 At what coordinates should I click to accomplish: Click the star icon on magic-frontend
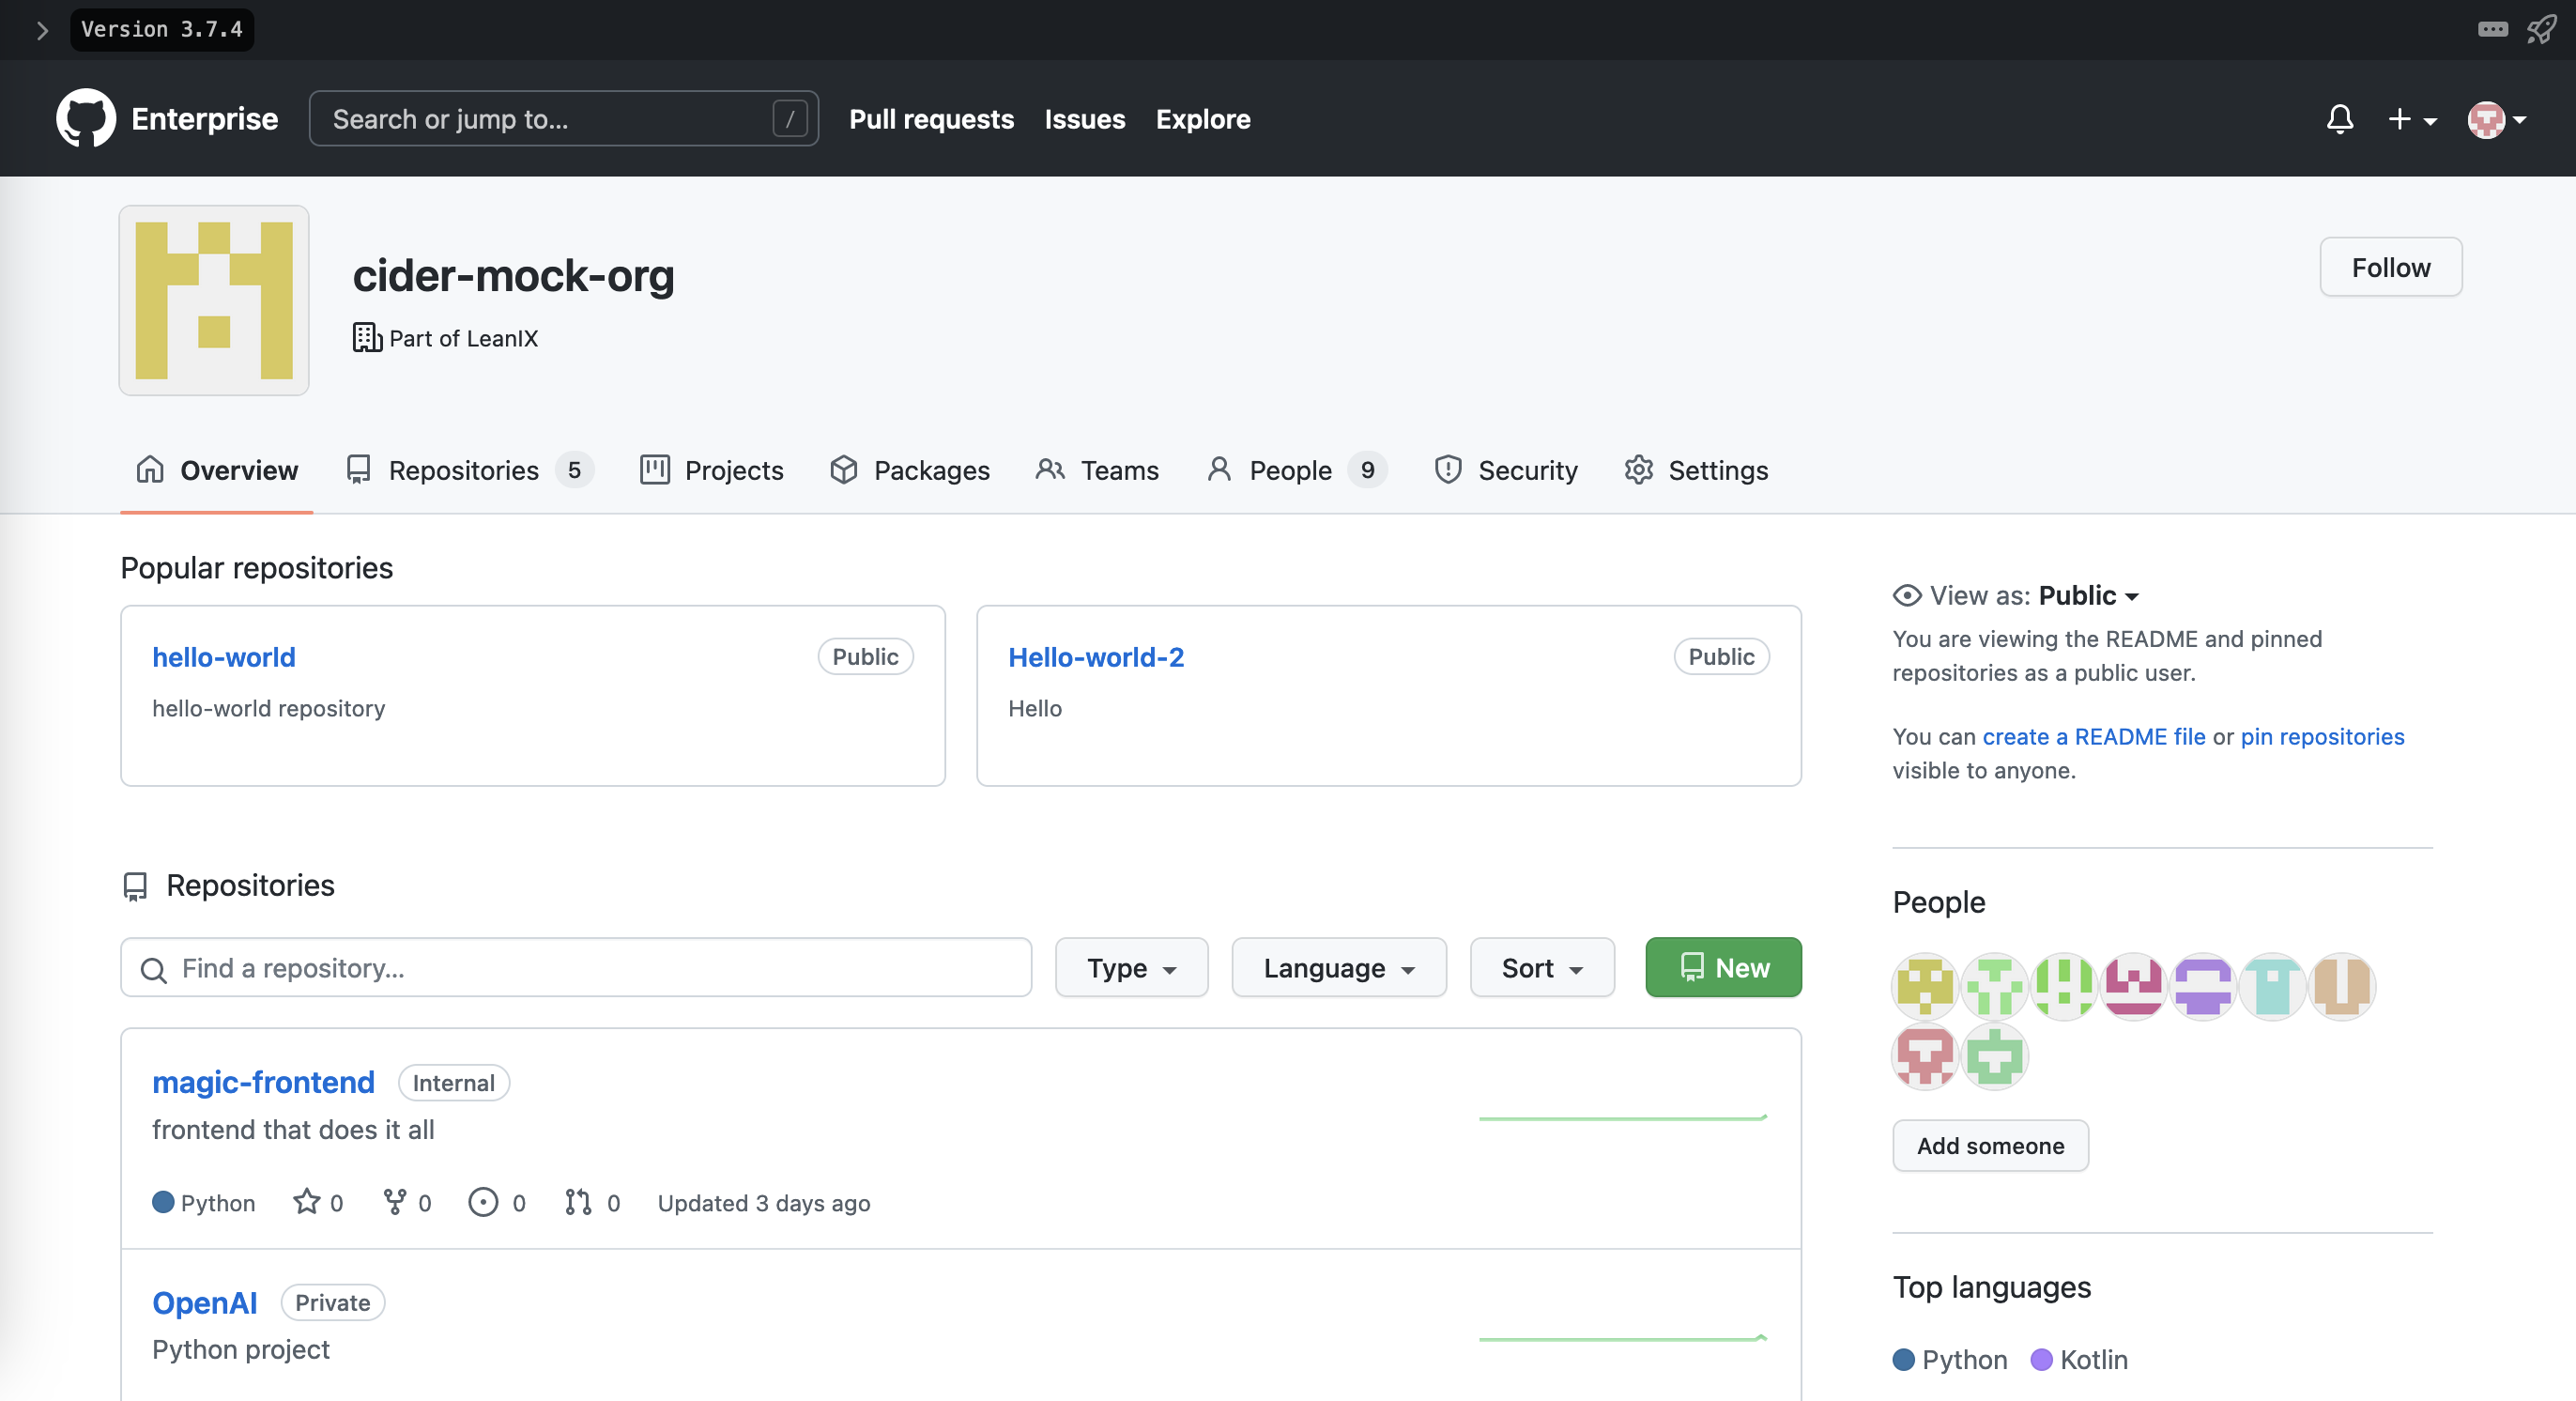point(306,1201)
